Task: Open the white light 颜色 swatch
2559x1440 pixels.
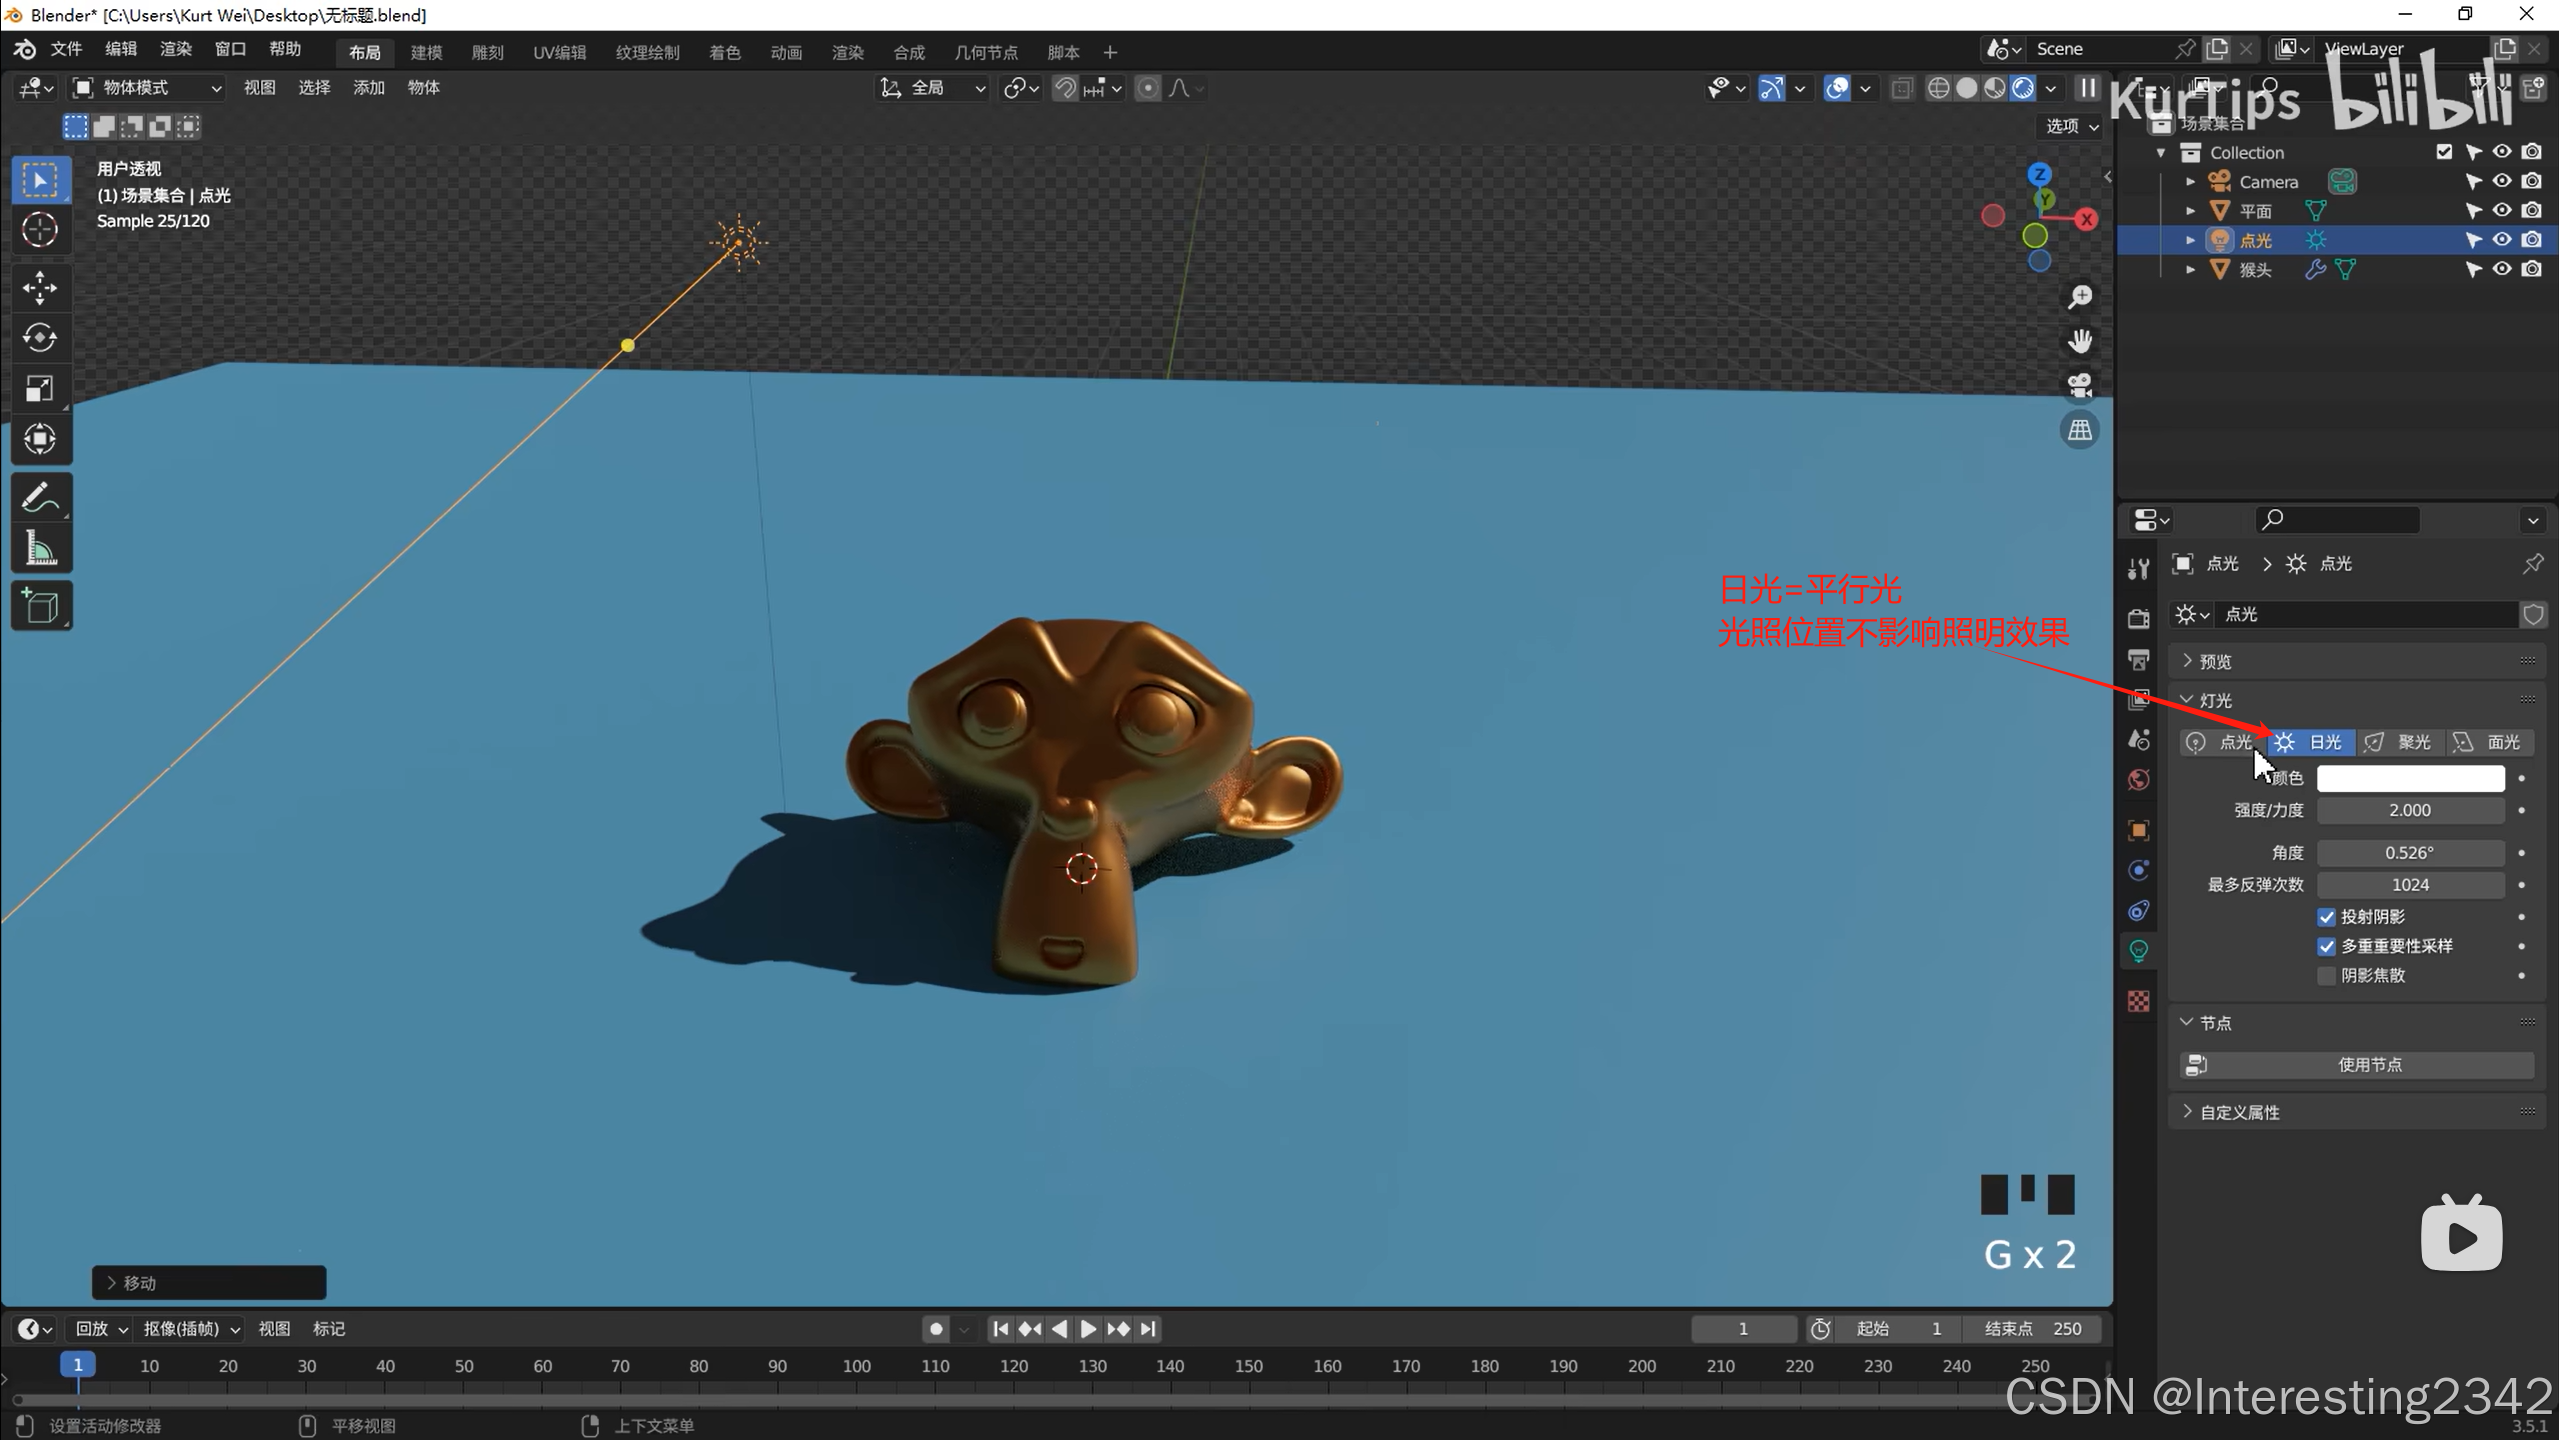Action: 2410,778
